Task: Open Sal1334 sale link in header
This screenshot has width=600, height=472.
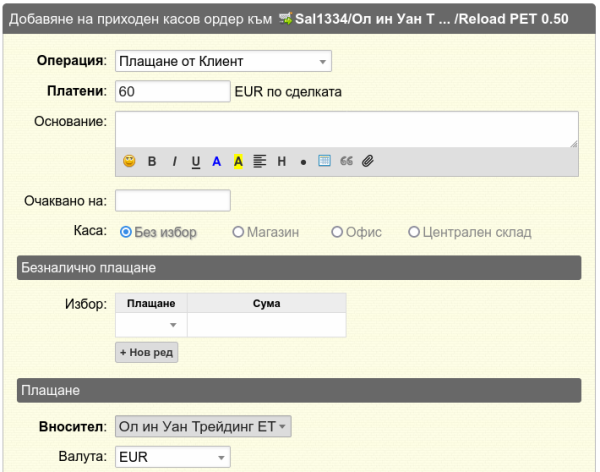Action: [x=432, y=19]
